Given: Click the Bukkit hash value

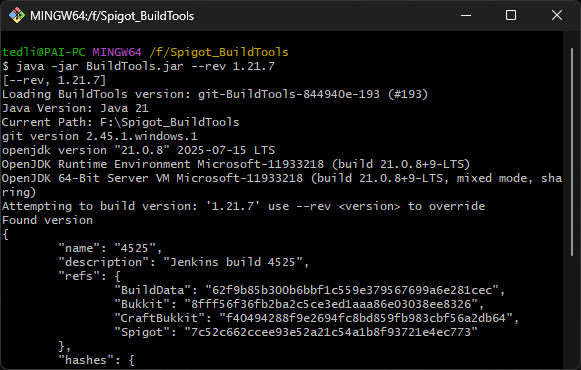Looking at the screenshot, I should point(331,304).
